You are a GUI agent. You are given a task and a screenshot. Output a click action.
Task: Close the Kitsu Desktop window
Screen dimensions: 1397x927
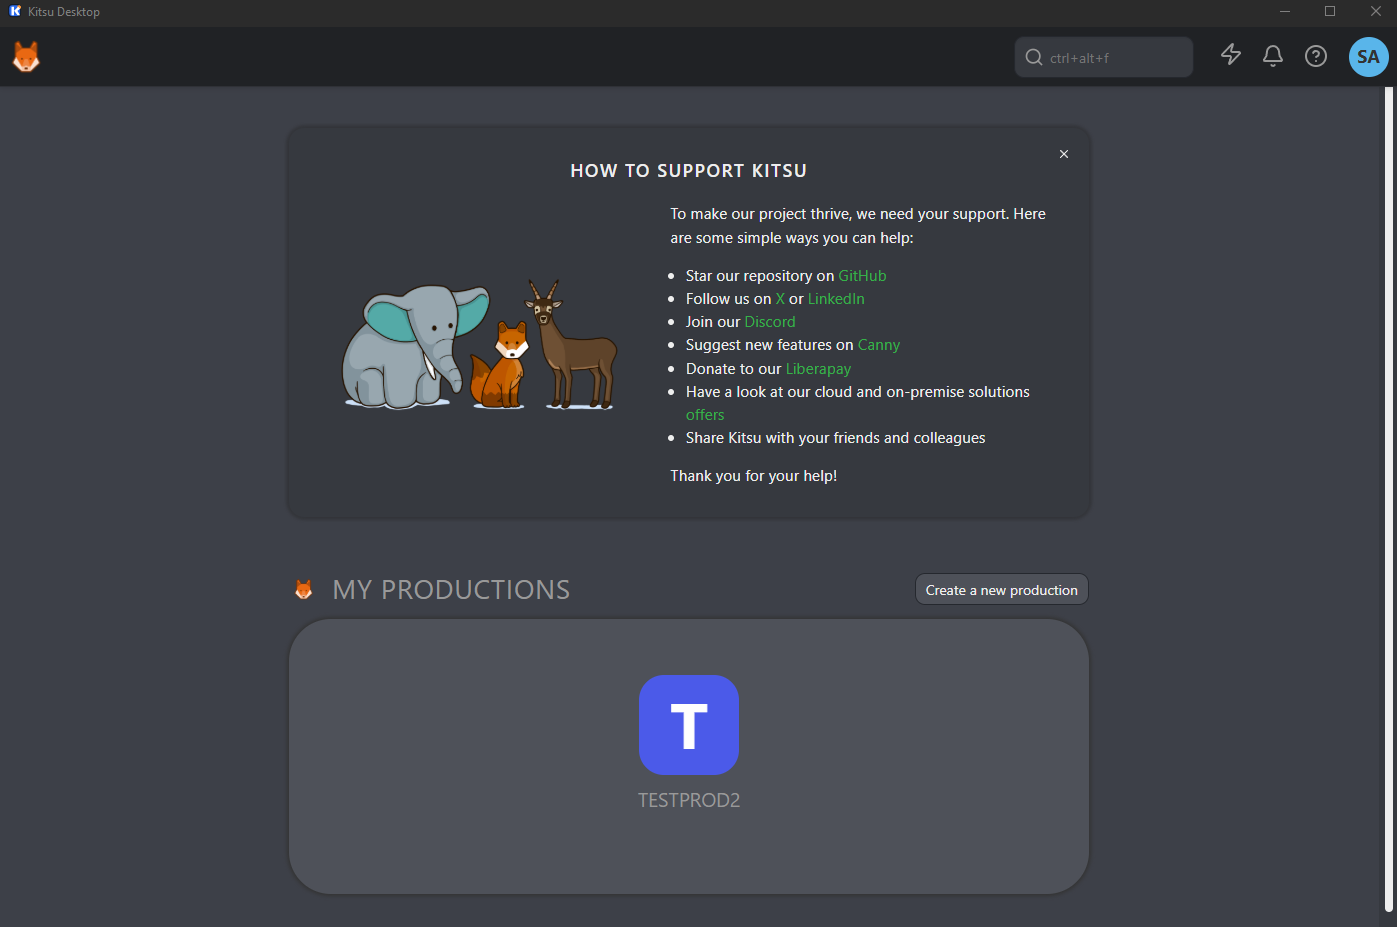(1375, 12)
